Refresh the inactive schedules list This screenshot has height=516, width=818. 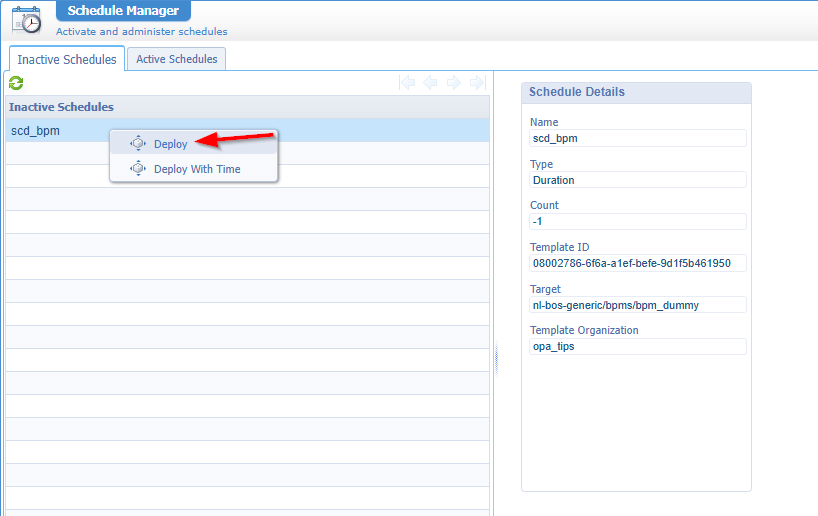(16, 83)
